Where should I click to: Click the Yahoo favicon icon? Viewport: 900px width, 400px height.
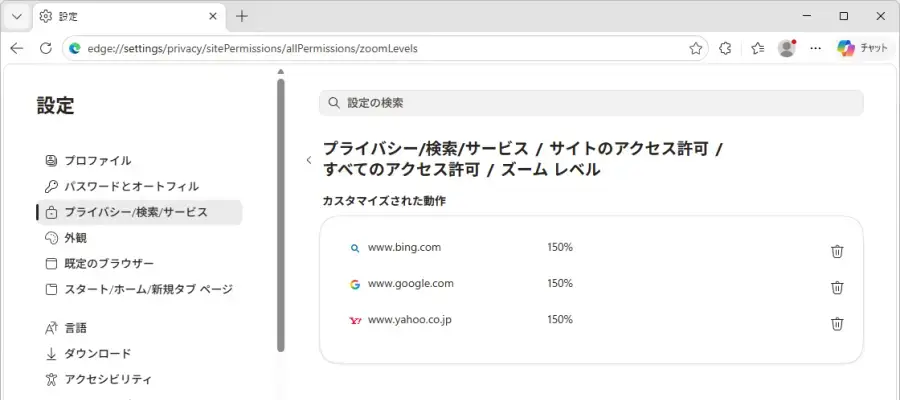[355, 321]
